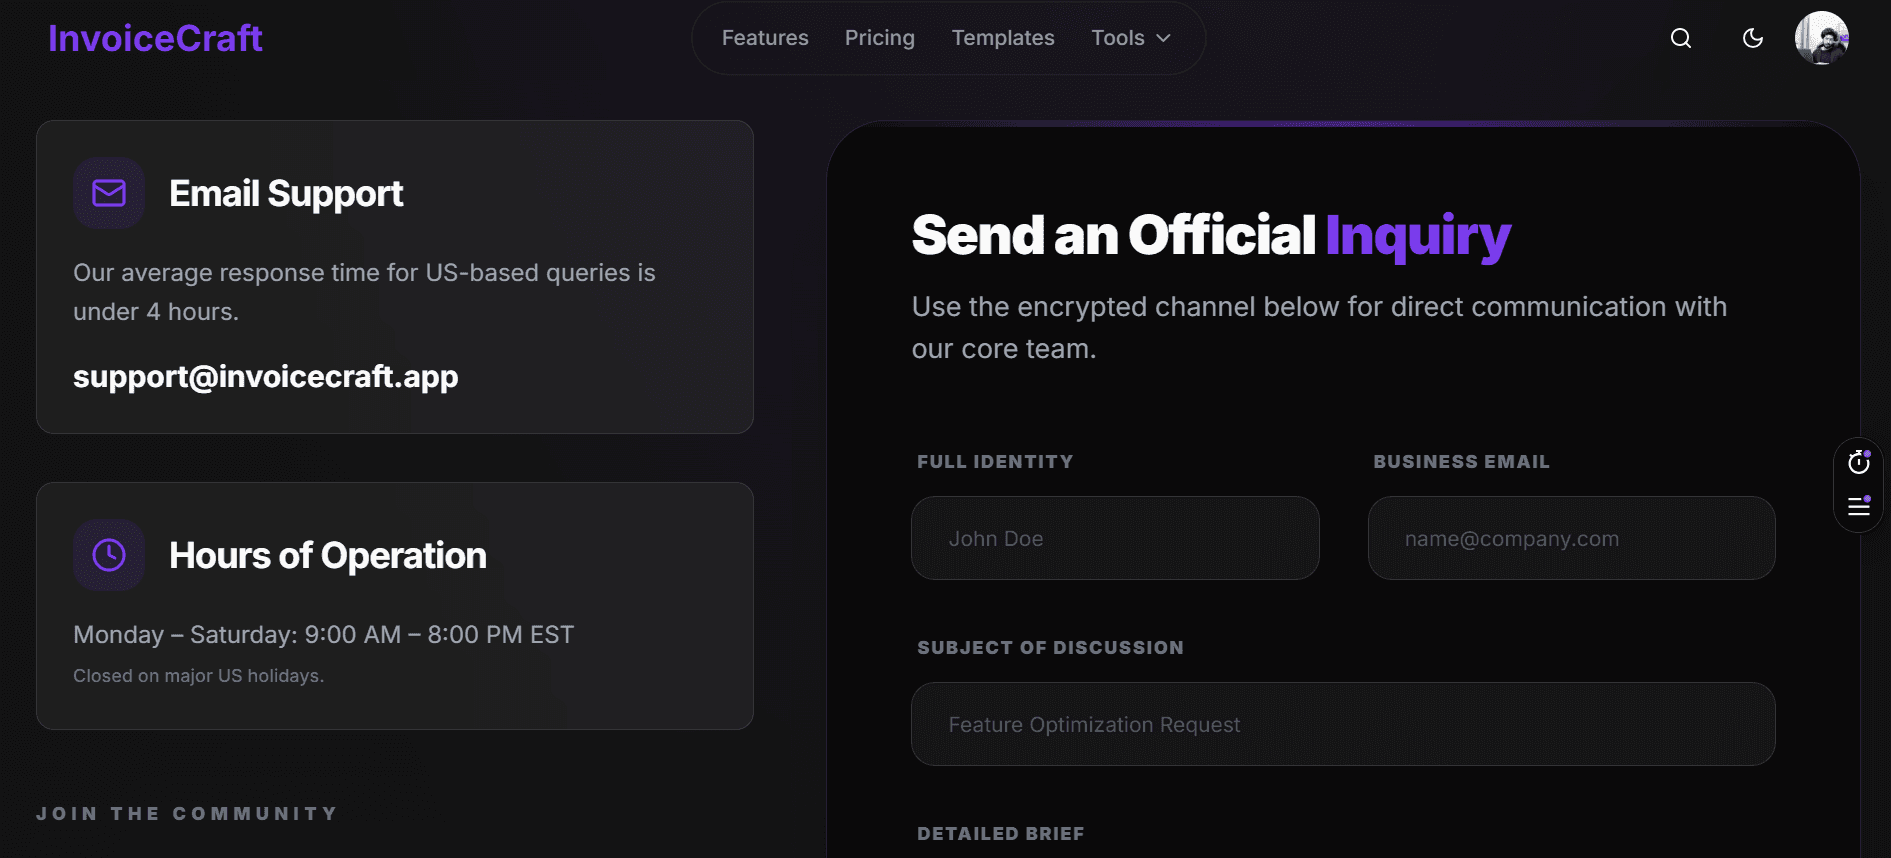Screen dimensions: 1891x858
Task: Click the Email Support card heading
Action: coord(286,193)
